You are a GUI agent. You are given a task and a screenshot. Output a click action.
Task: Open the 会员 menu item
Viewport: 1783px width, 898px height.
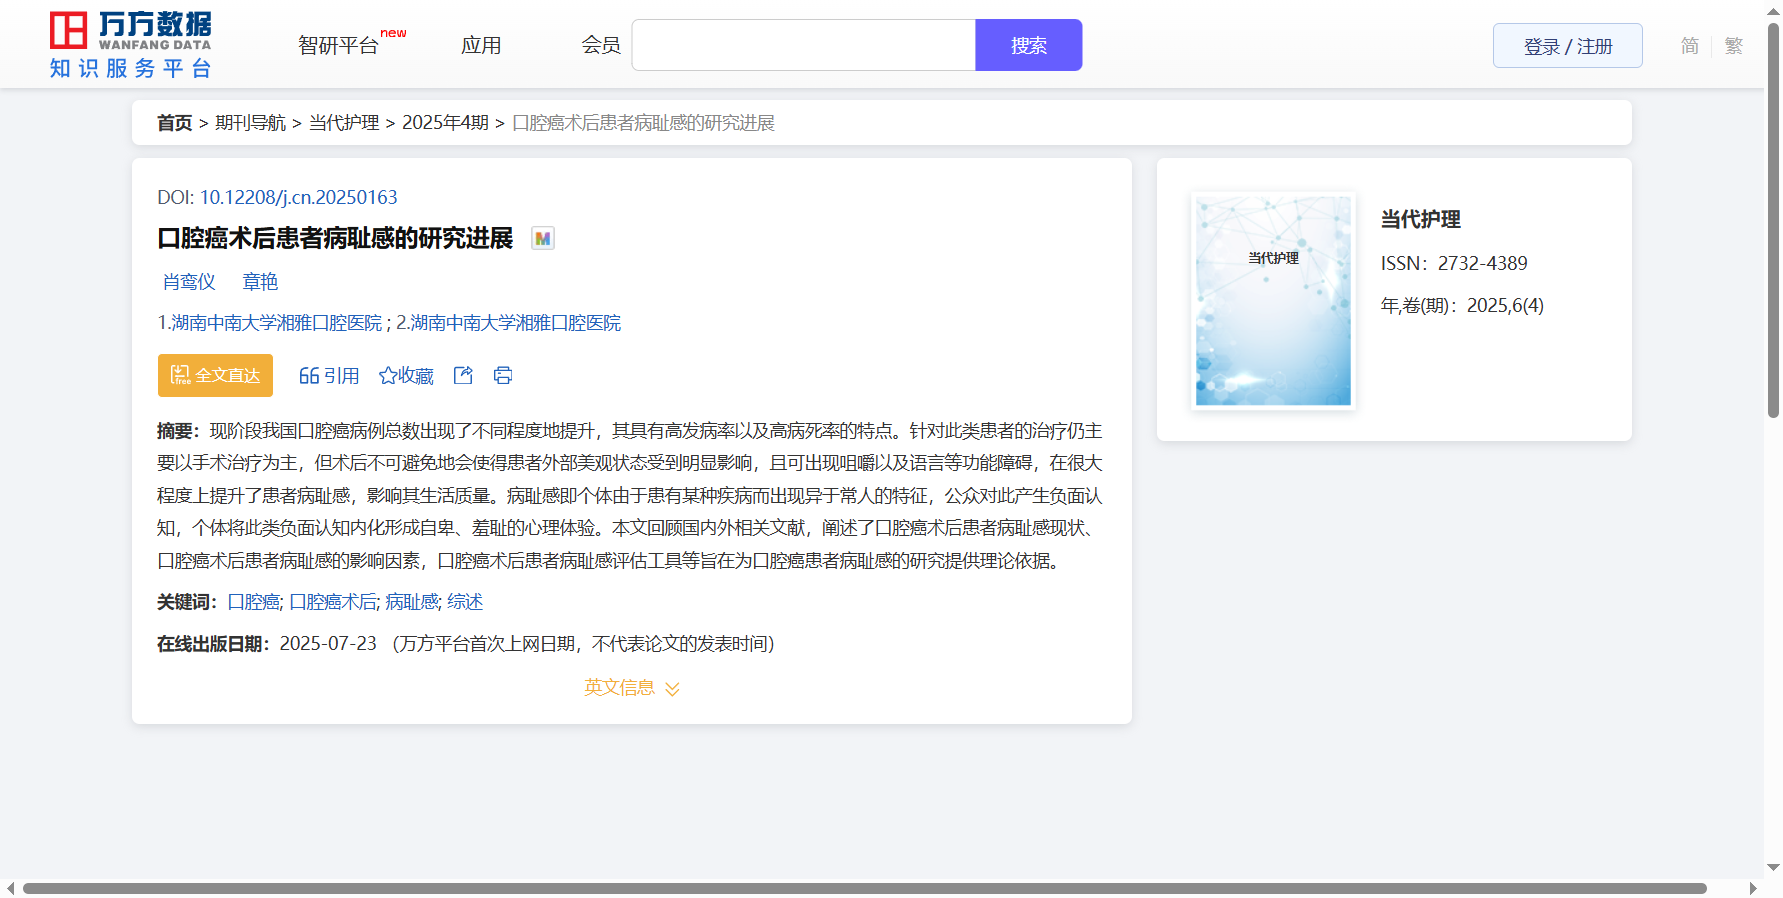601,46
